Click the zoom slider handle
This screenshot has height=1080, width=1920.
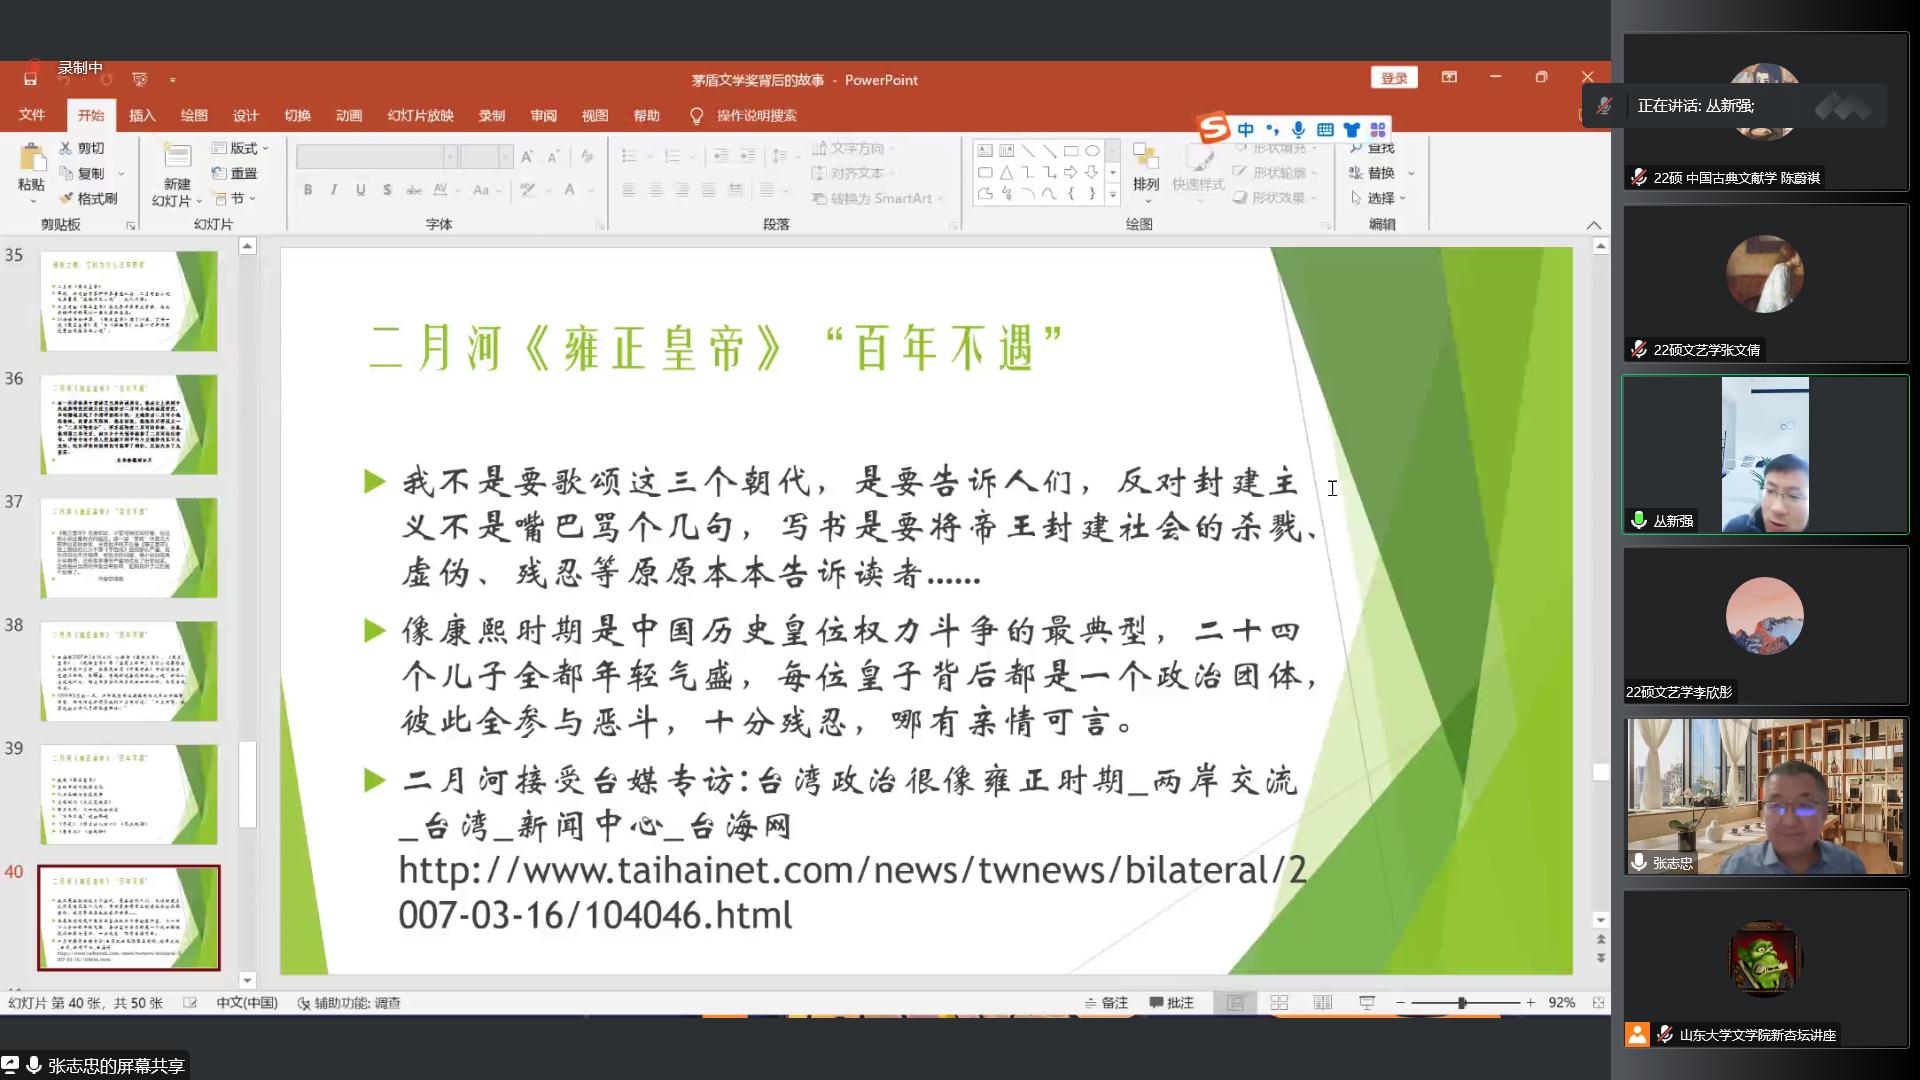[x=1461, y=1002]
